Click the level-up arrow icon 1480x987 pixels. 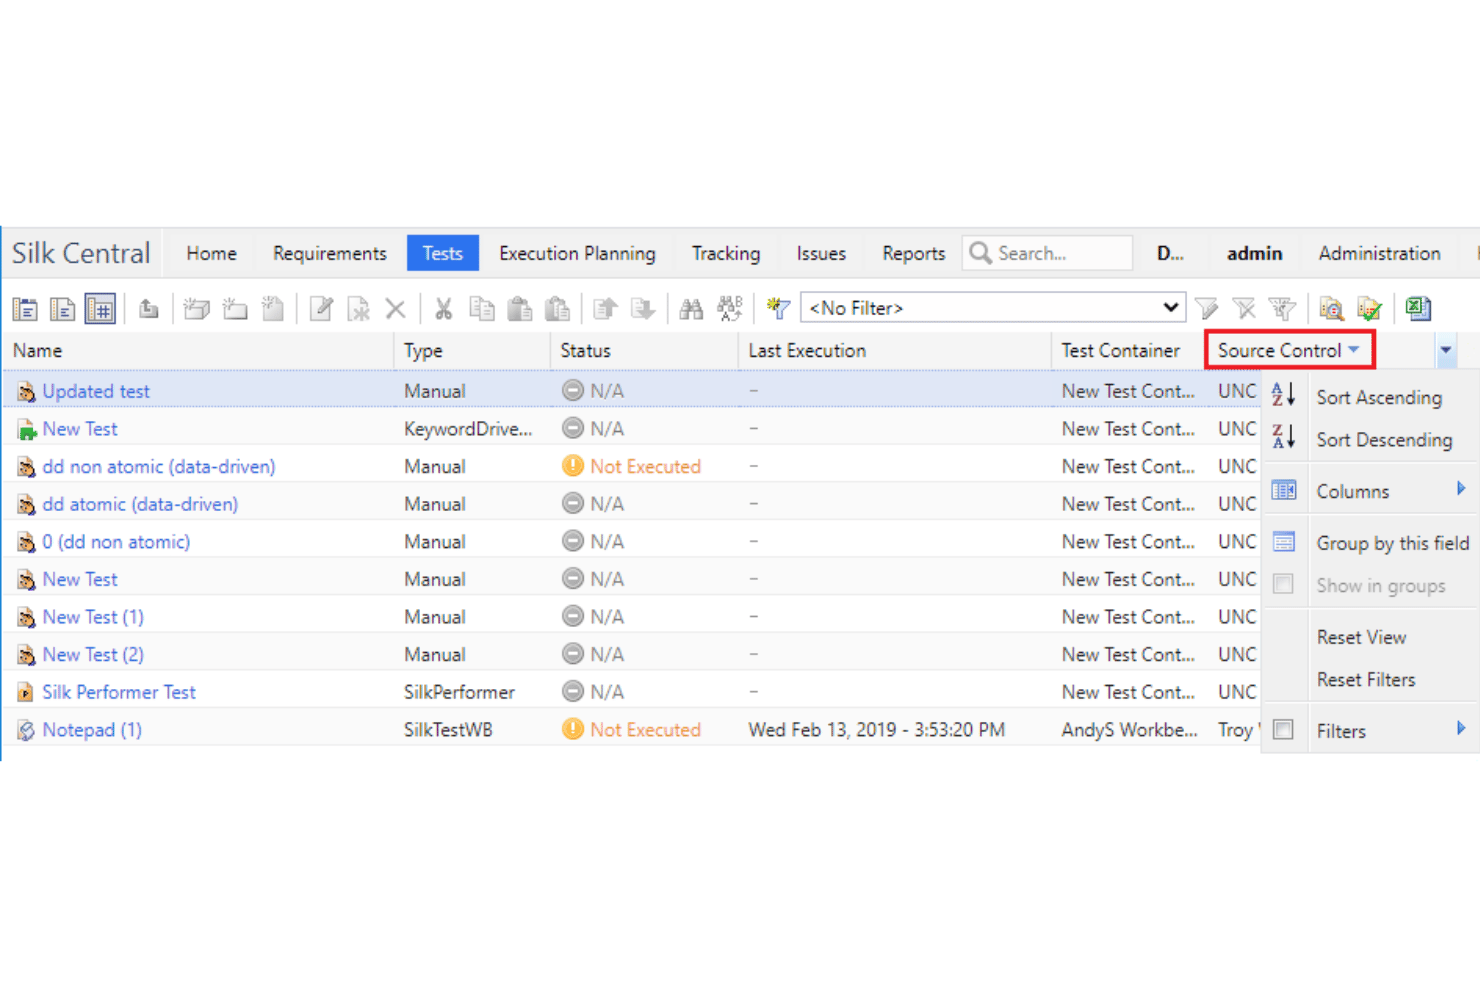[x=149, y=309]
